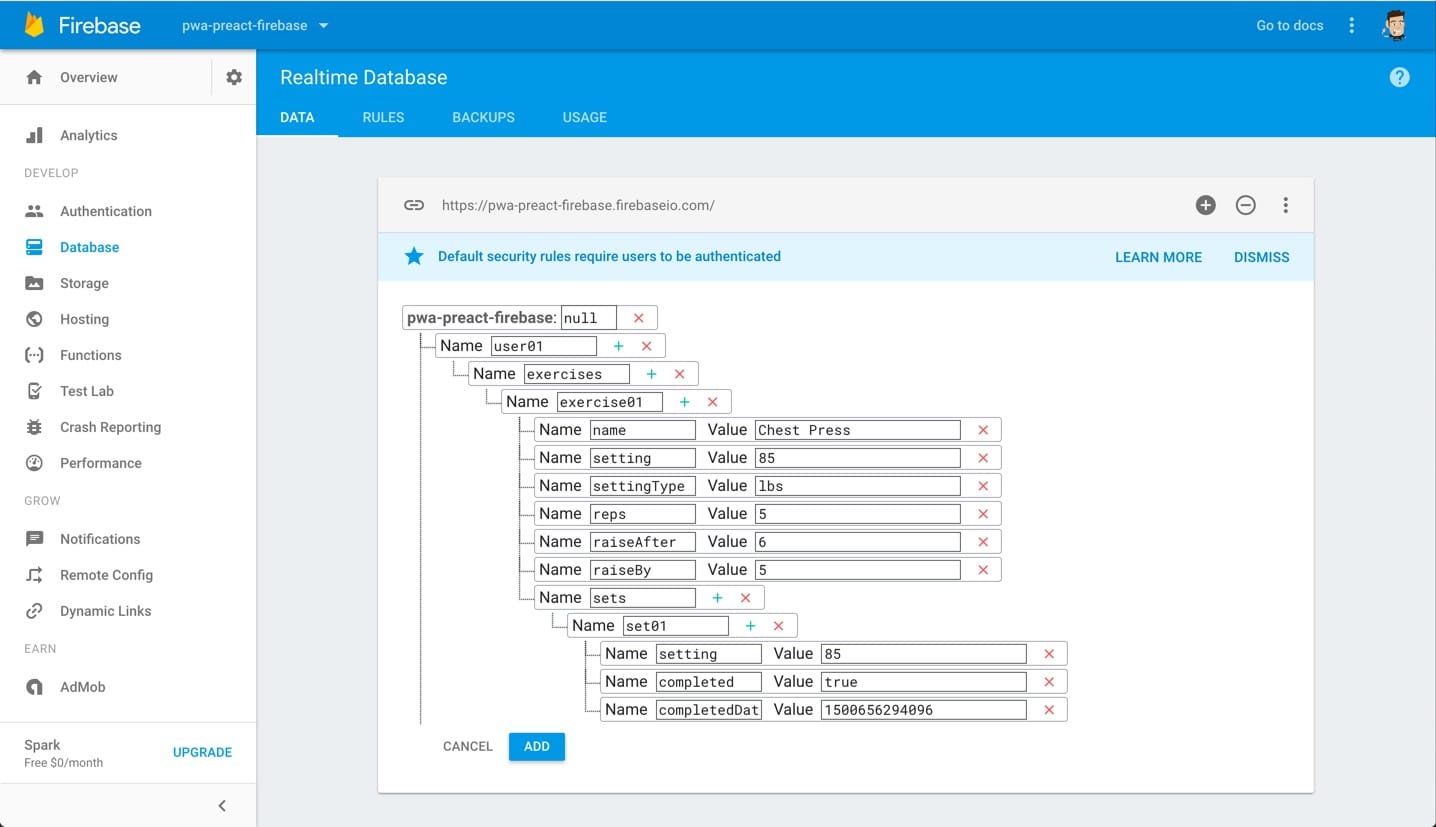Delete the root pwa-preact-firebase null value
Viewport: 1436px width, 827px height.
coord(638,318)
